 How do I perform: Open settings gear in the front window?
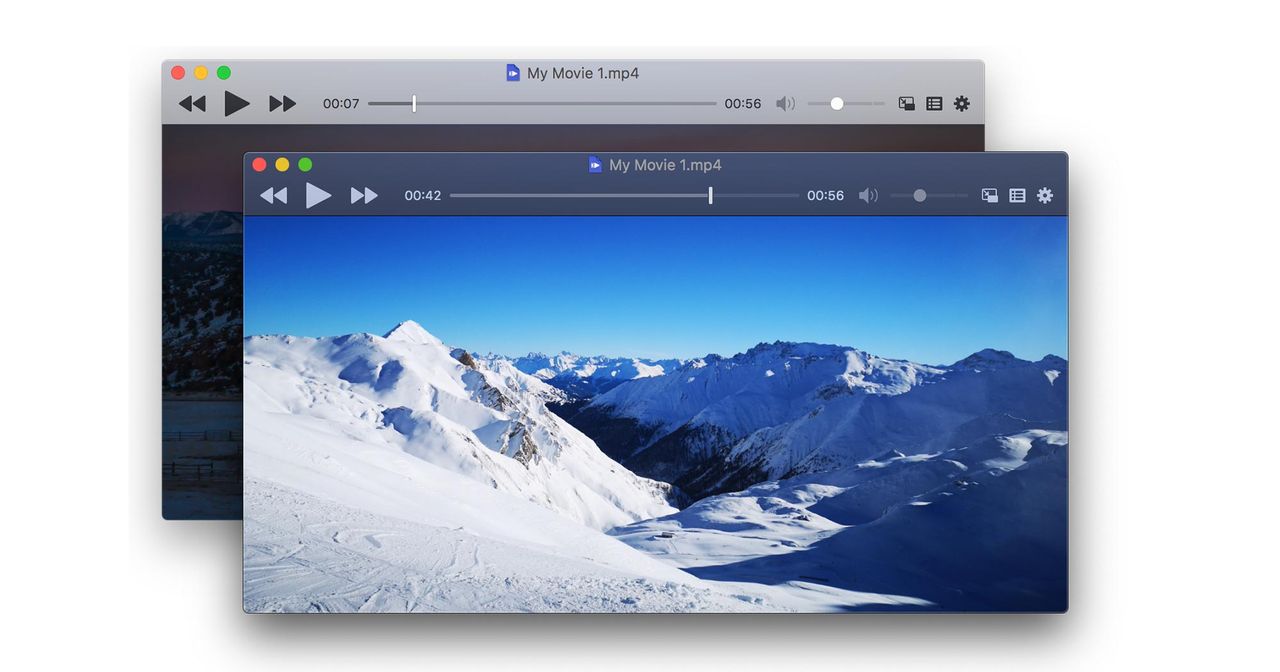coord(1045,196)
